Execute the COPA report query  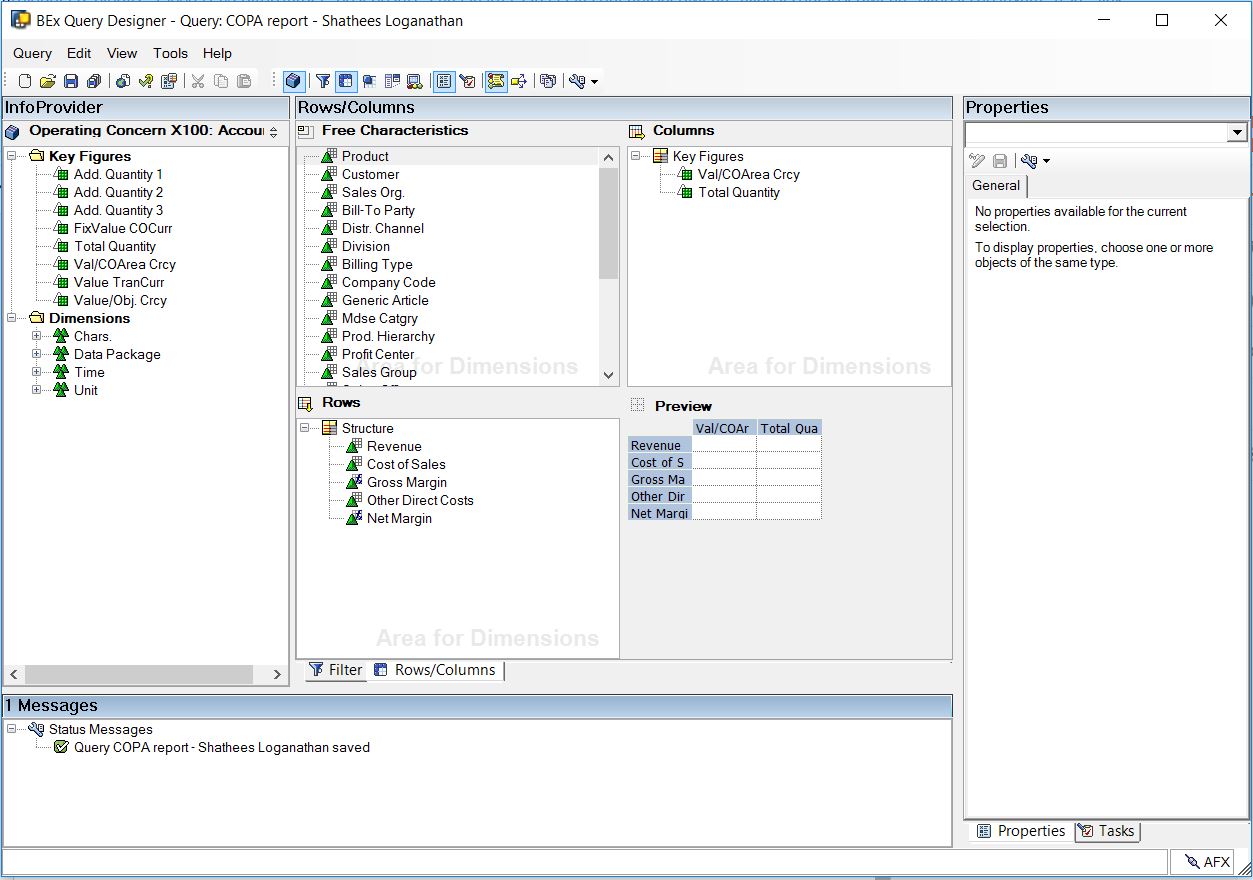pyautogui.click(x=121, y=81)
